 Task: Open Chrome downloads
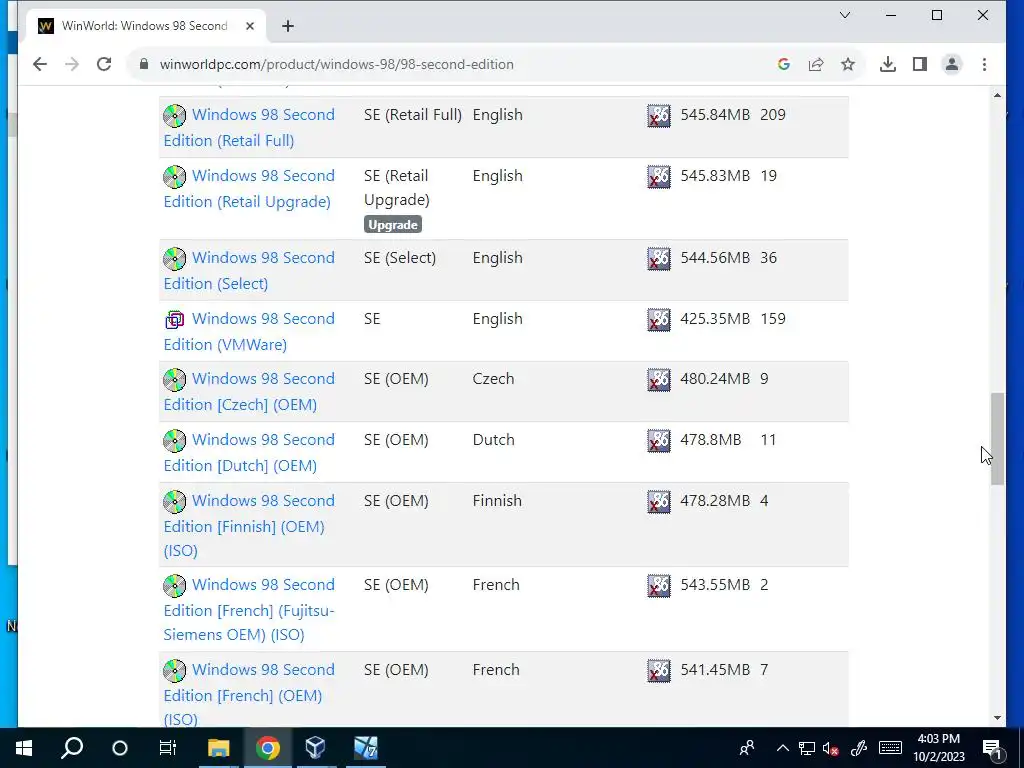(888, 64)
